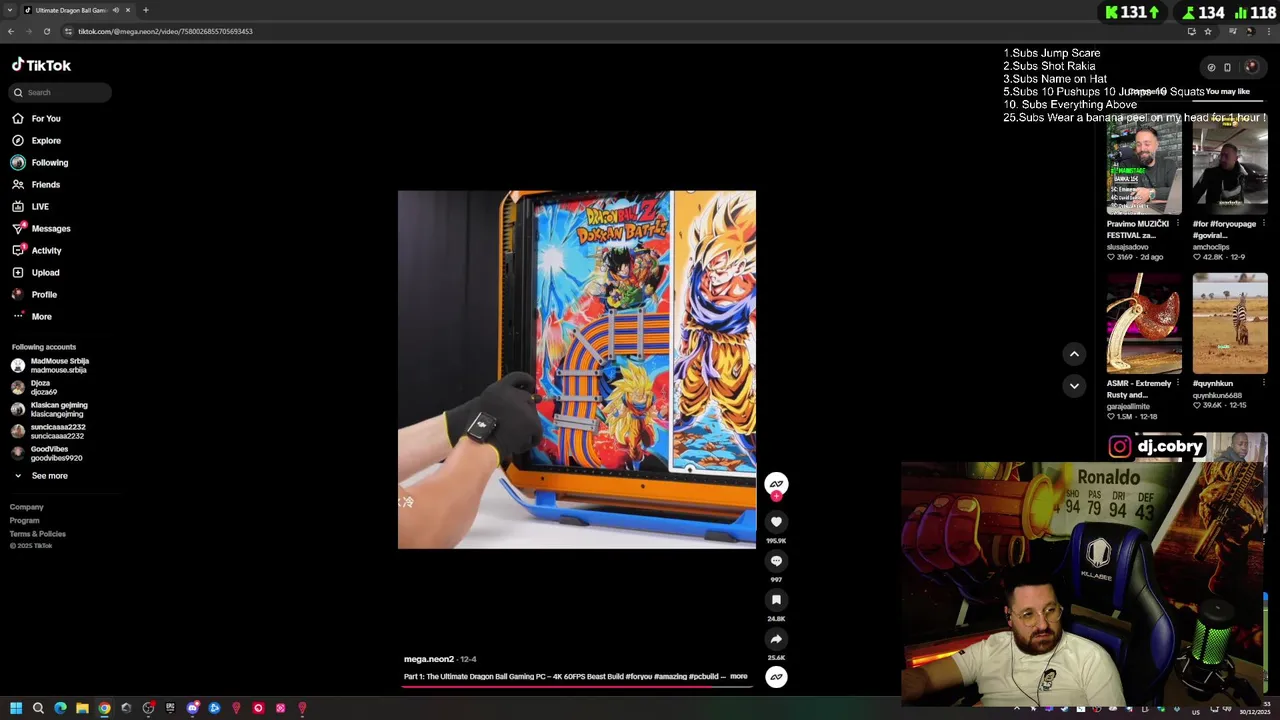Click the phone app icon in top-right pill
Screen dimensions: 1280x720
click(x=1227, y=68)
